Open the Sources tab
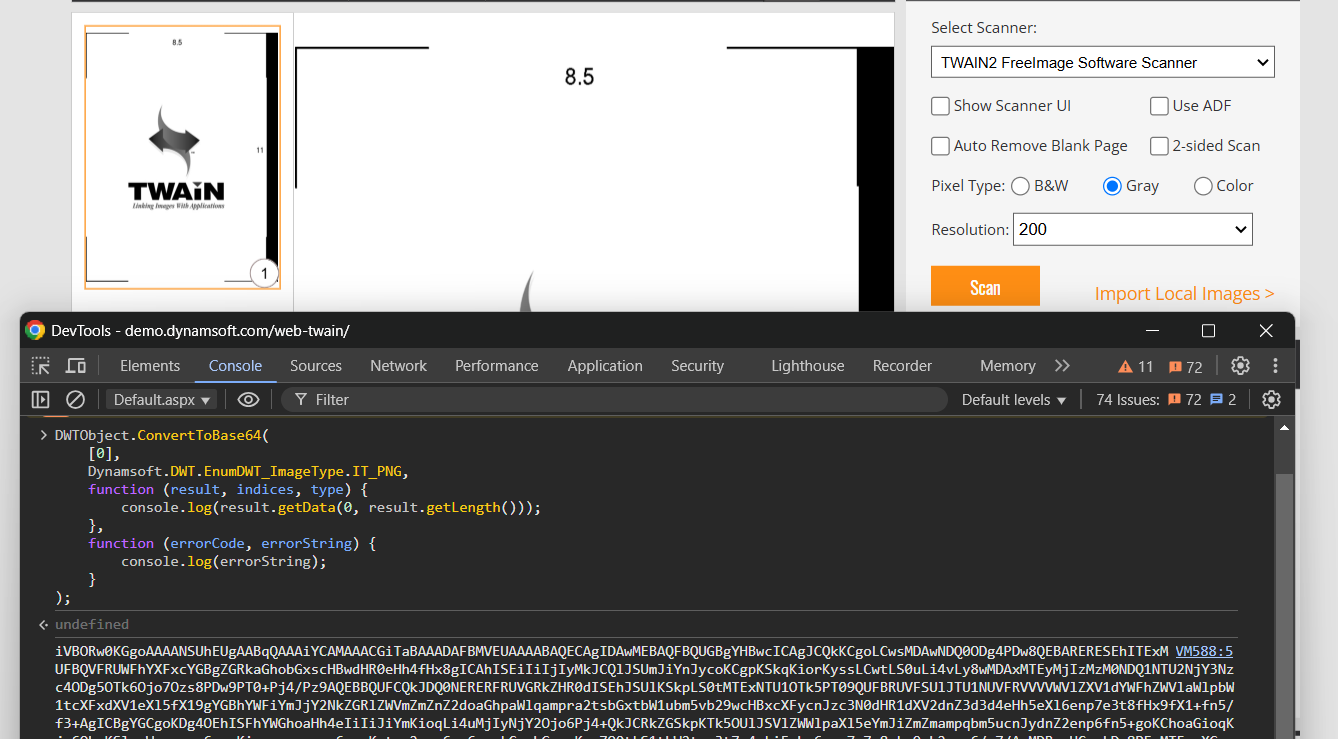Image resolution: width=1338 pixels, height=739 pixels. 316,366
